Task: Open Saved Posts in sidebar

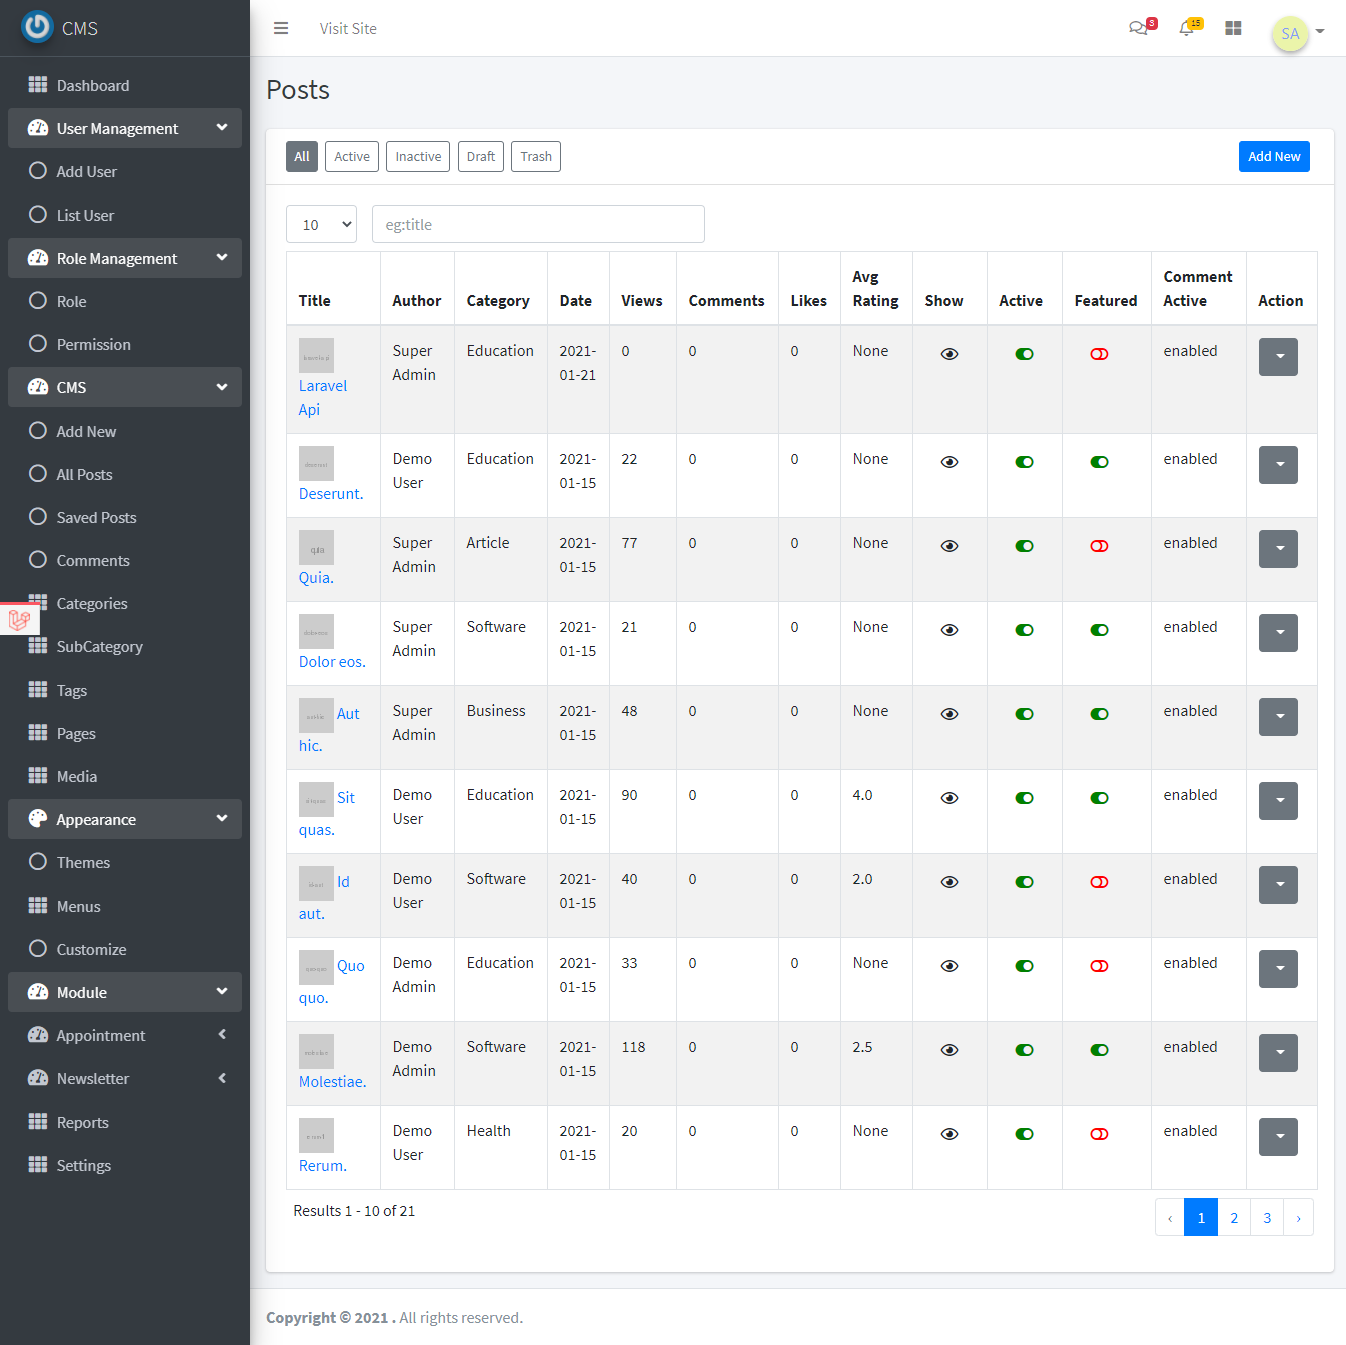Action: (x=96, y=517)
